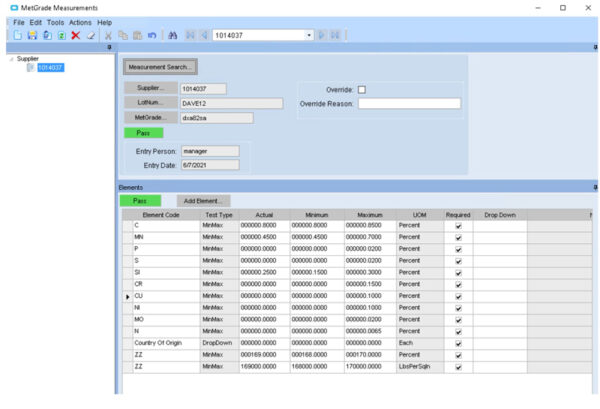Click the Cut scissors icon
This screenshot has width=600, height=409.
click(x=109, y=35)
